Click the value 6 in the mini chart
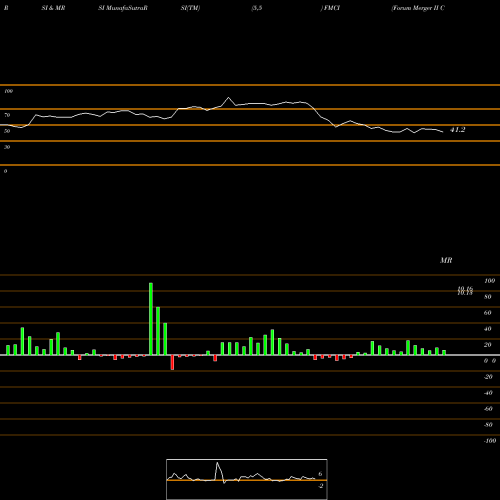 pyautogui.click(x=320, y=474)
